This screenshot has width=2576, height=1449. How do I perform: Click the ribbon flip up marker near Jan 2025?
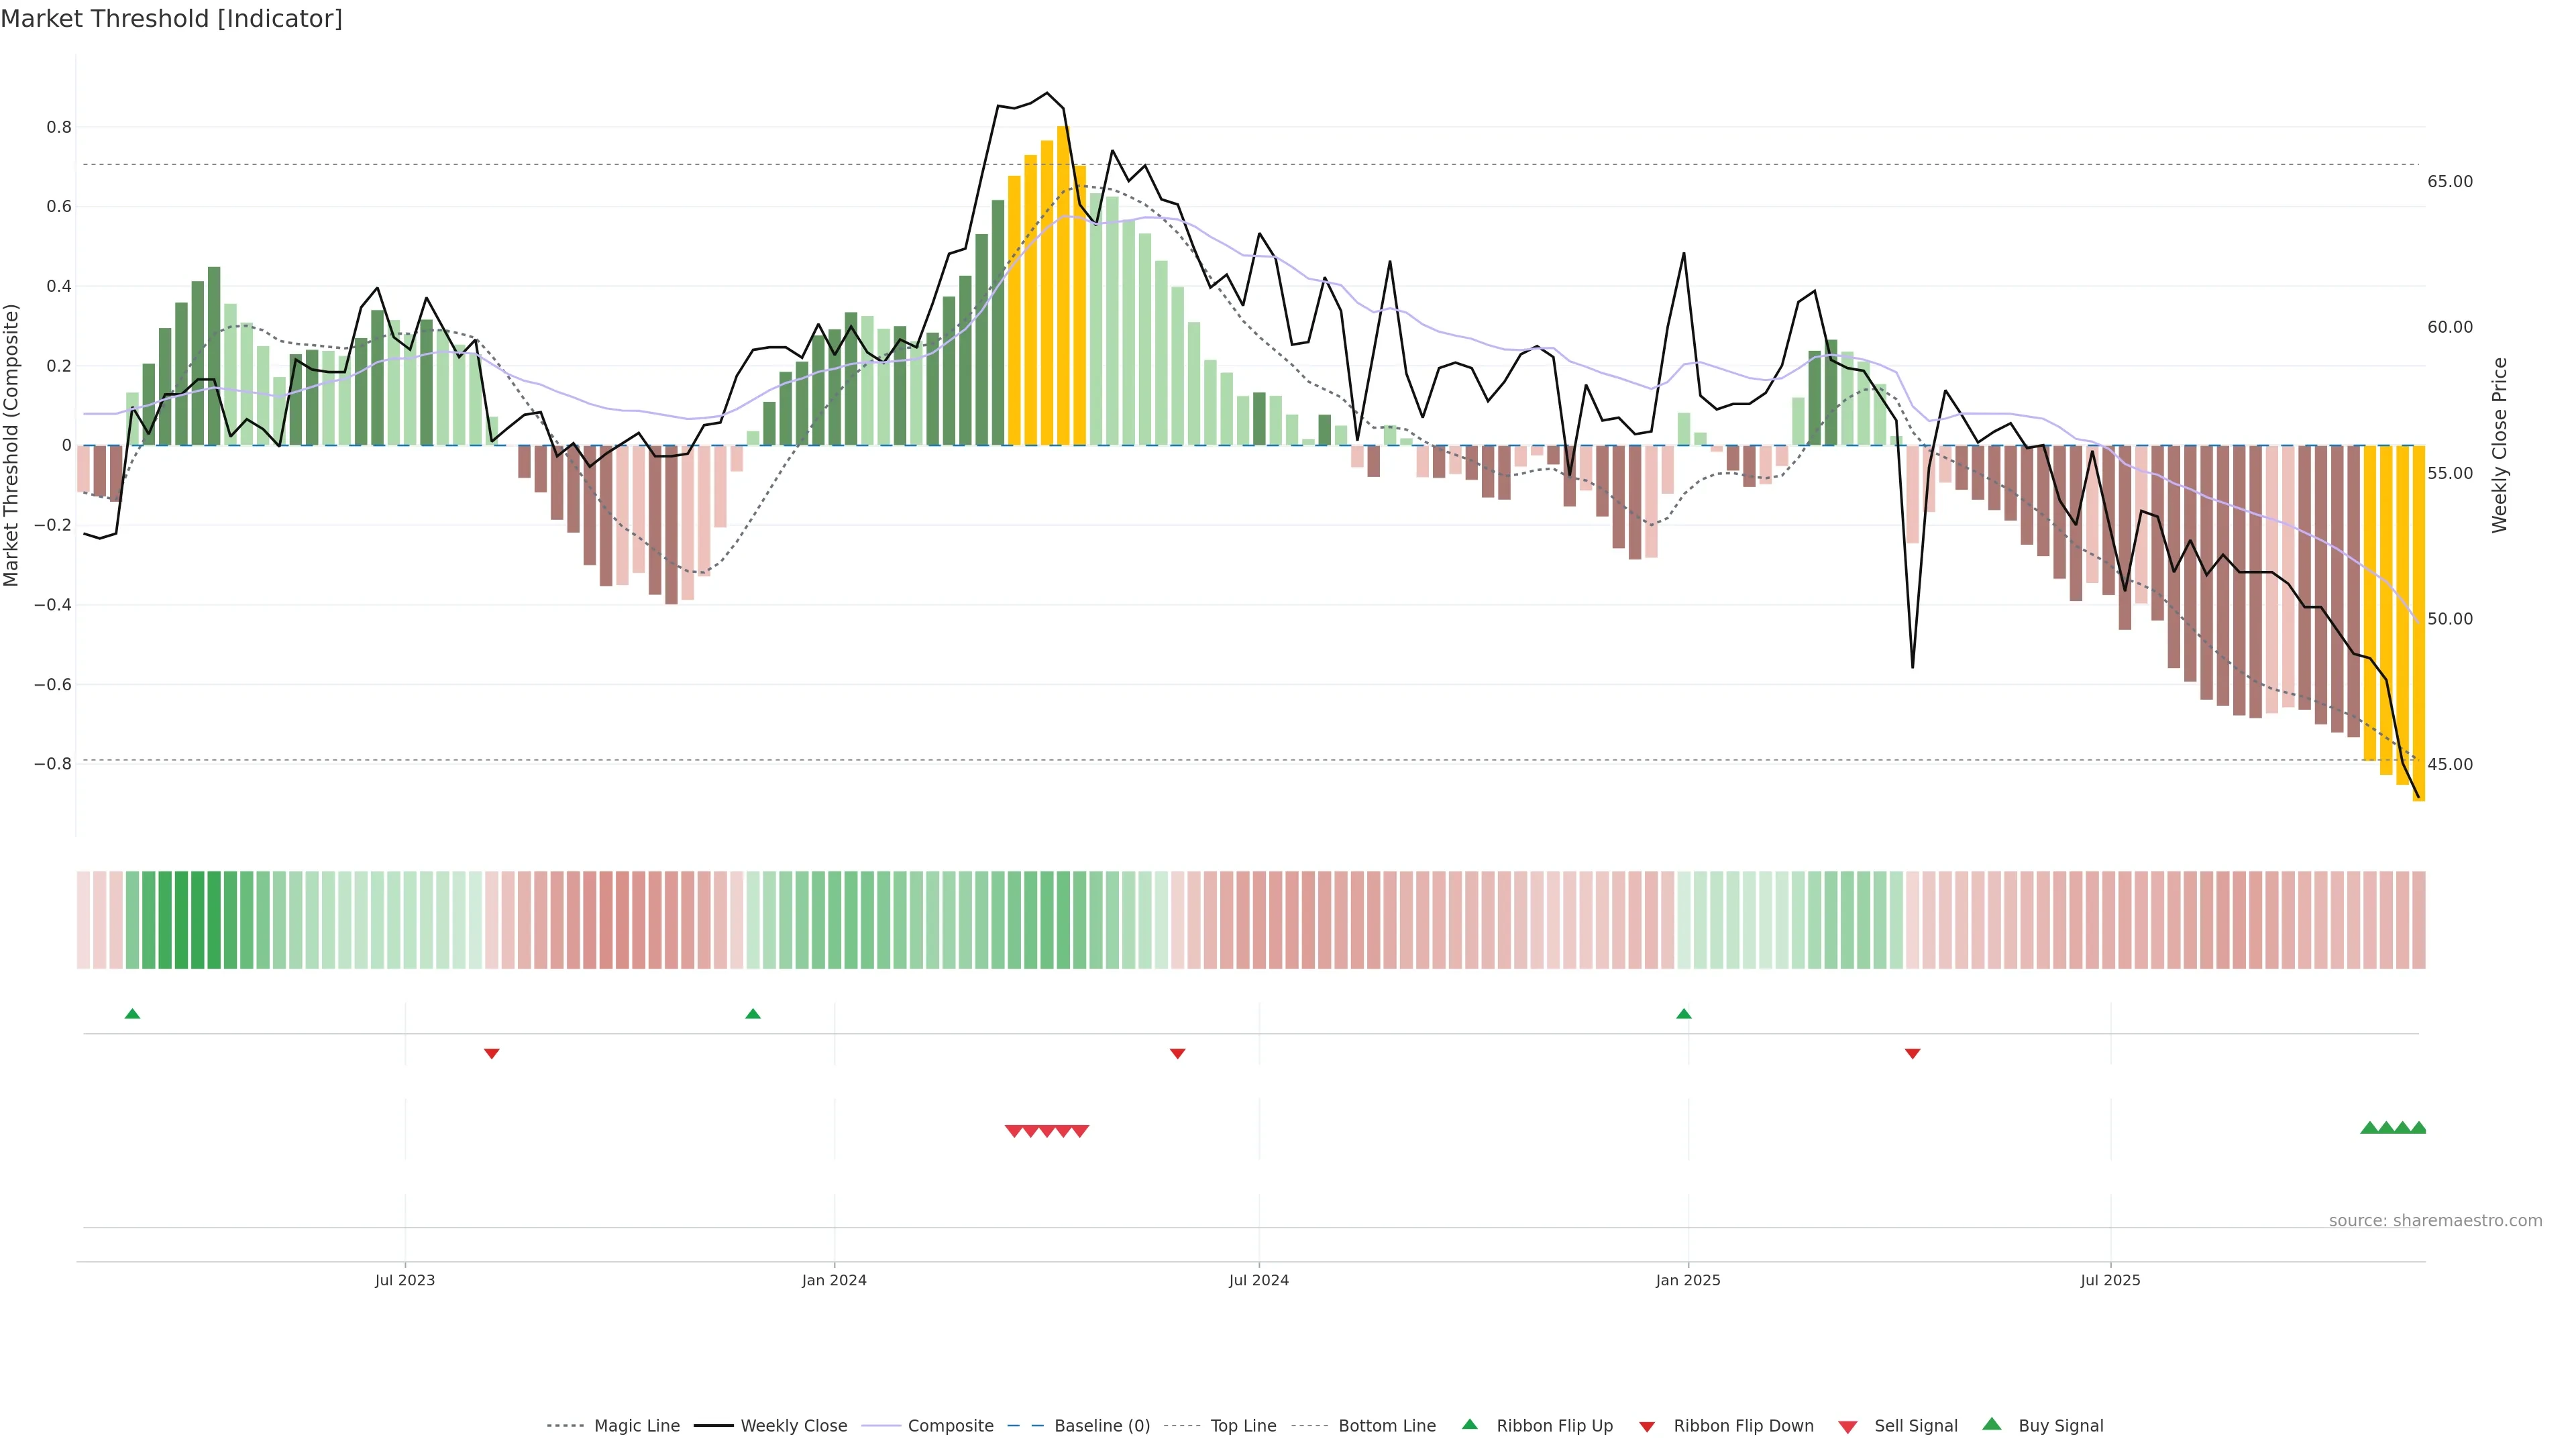coord(1684,1014)
